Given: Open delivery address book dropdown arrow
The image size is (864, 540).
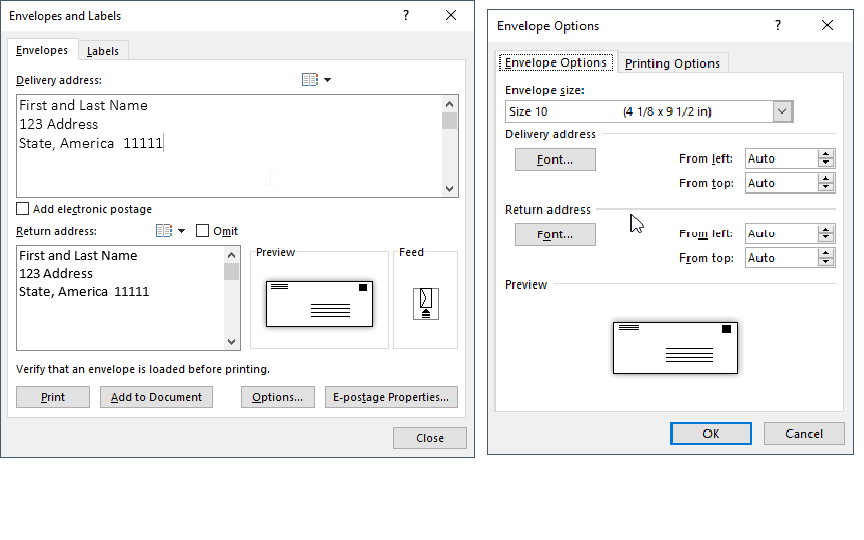Looking at the screenshot, I should point(327,80).
